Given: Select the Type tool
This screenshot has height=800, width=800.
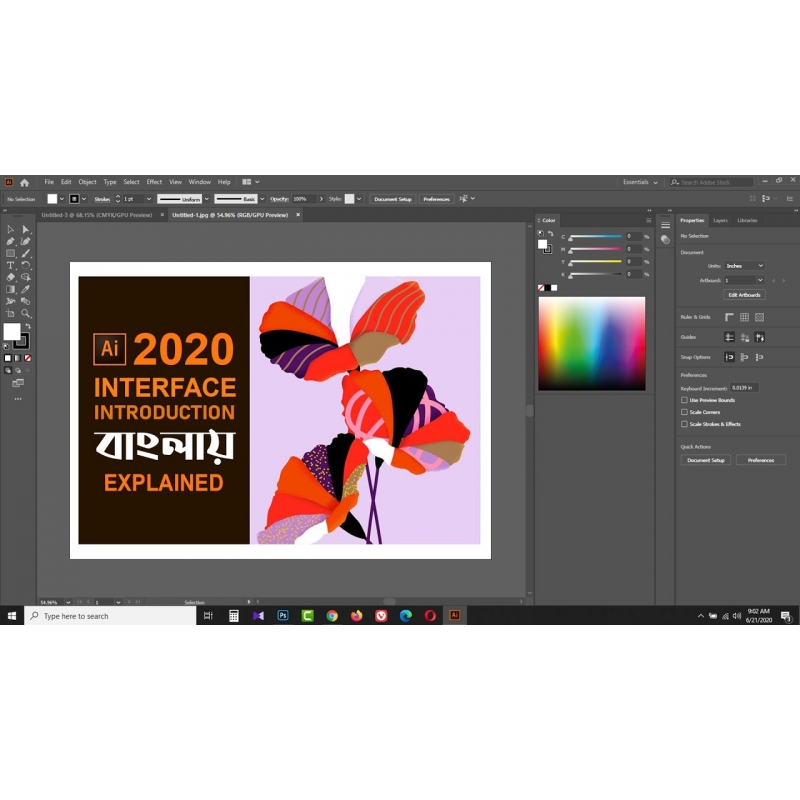Looking at the screenshot, I should click(x=10, y=265).
